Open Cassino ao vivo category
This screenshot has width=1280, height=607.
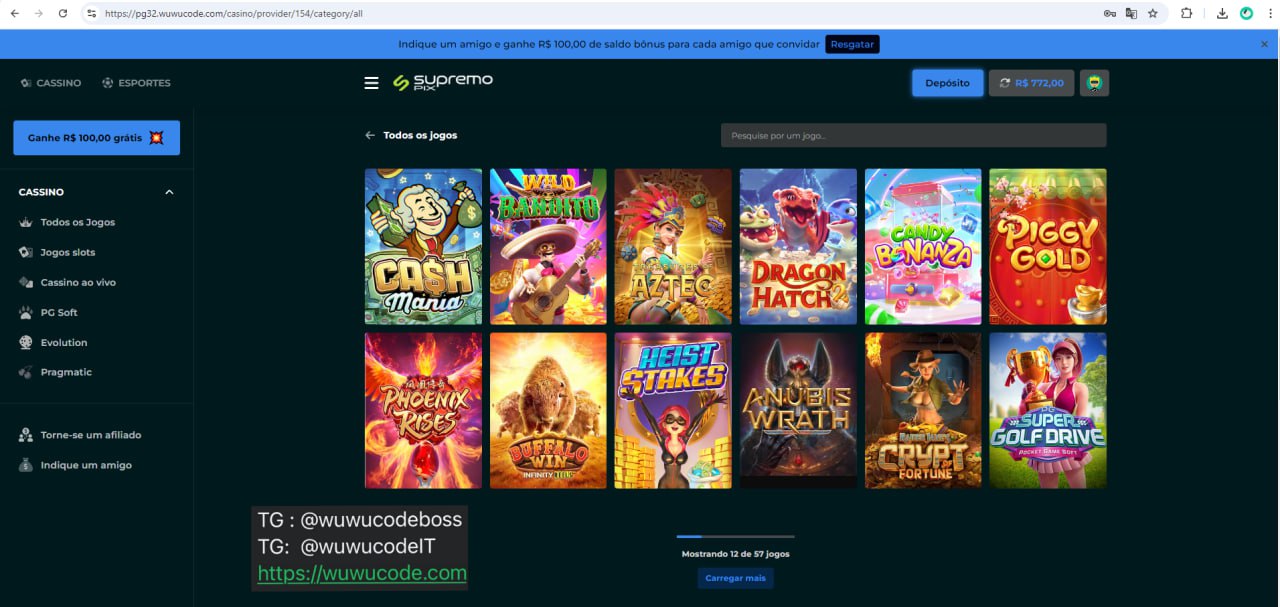(77, 282)
